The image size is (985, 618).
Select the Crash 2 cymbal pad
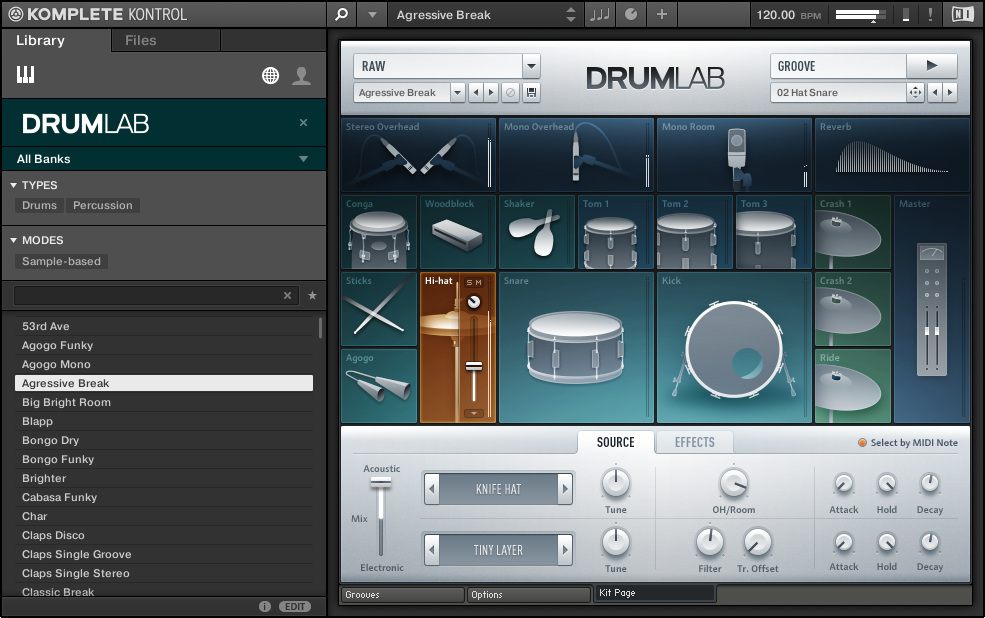(x=852, y=309)
